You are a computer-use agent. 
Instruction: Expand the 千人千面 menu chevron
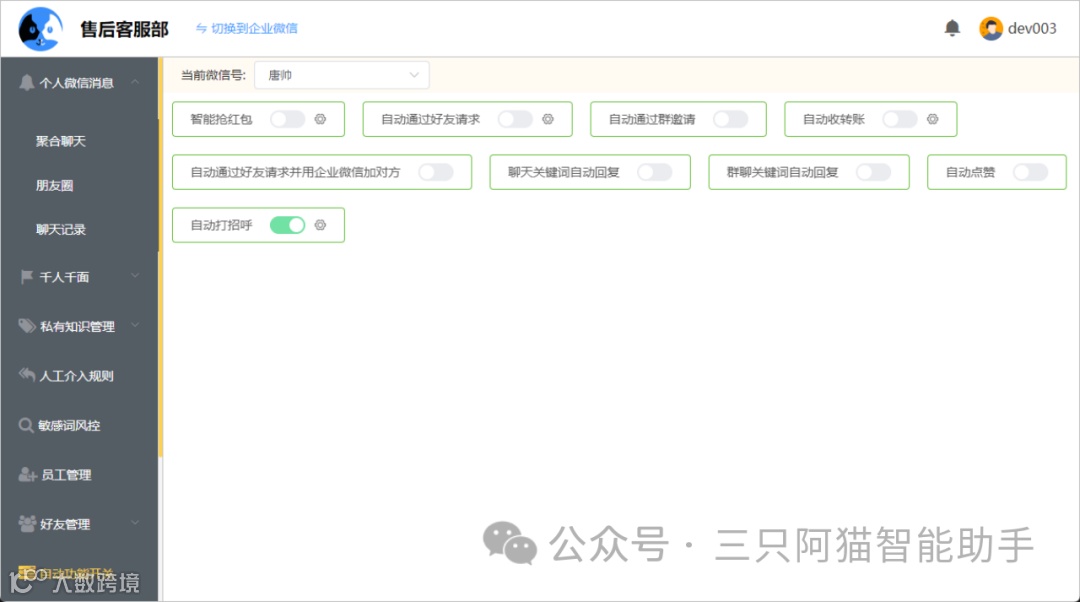(135, 276)
